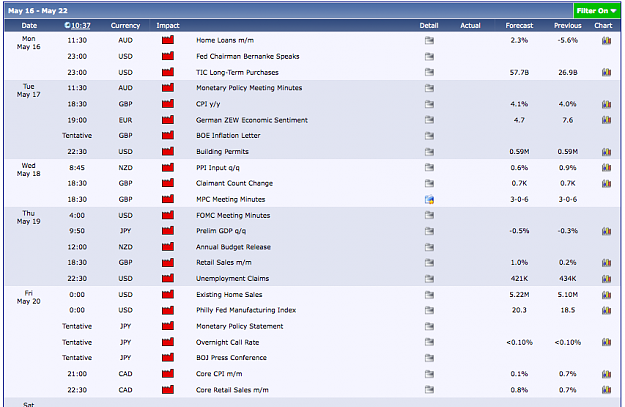This screenshot has width=625, height=407.
Task: Click the red impact icon for FOMC Meeting Minutes
Action: (x=168, y=215)
